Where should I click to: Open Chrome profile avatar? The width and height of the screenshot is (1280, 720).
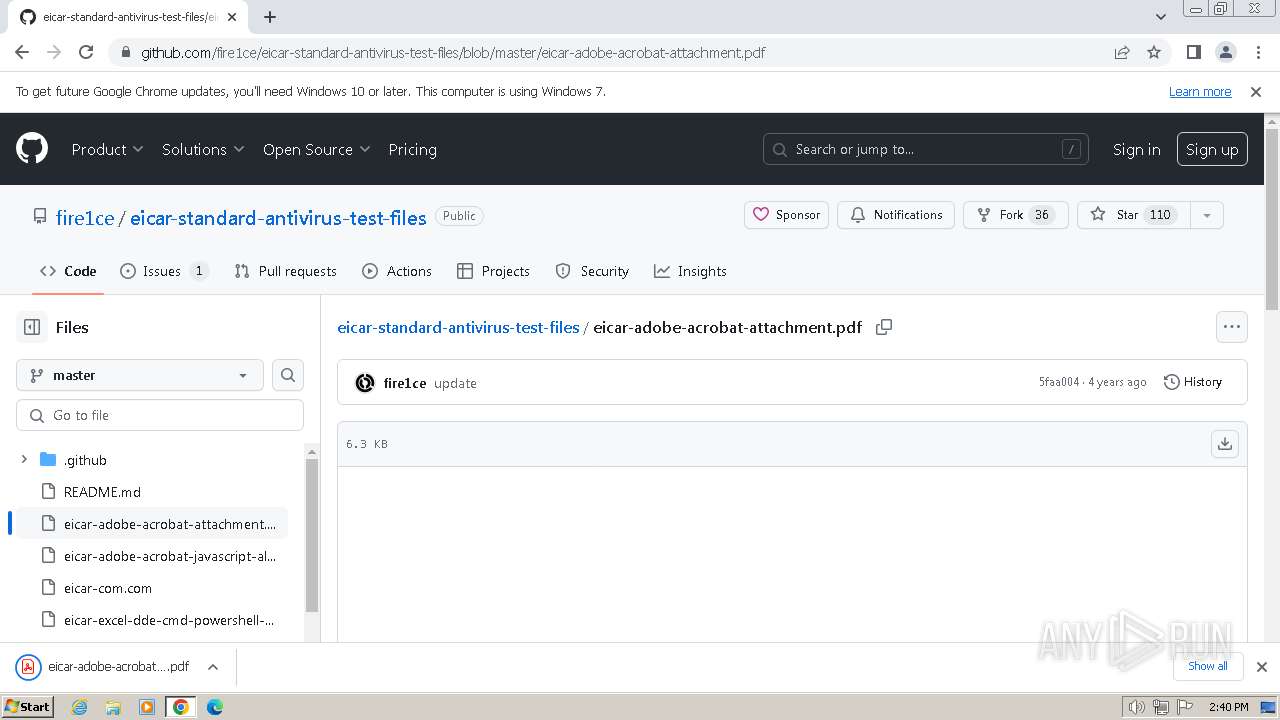1225,53
